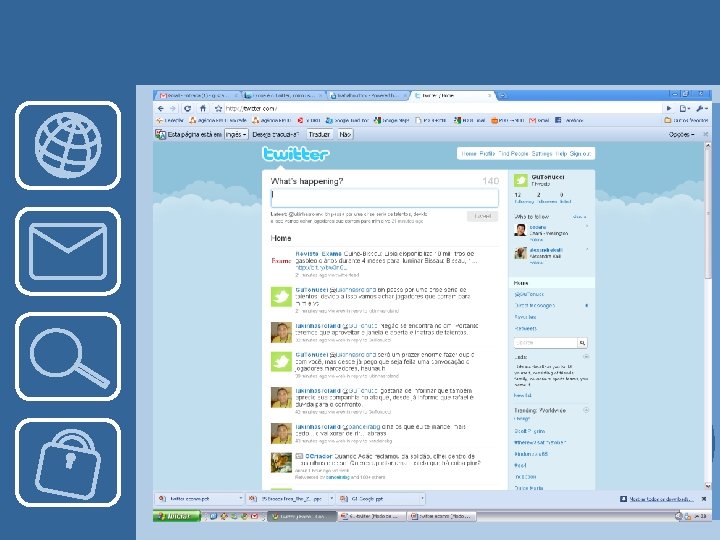The height and width of the screenshot is (540, 720).
Task: Open the wrench tools menu
Action: [x=702, y=108]
